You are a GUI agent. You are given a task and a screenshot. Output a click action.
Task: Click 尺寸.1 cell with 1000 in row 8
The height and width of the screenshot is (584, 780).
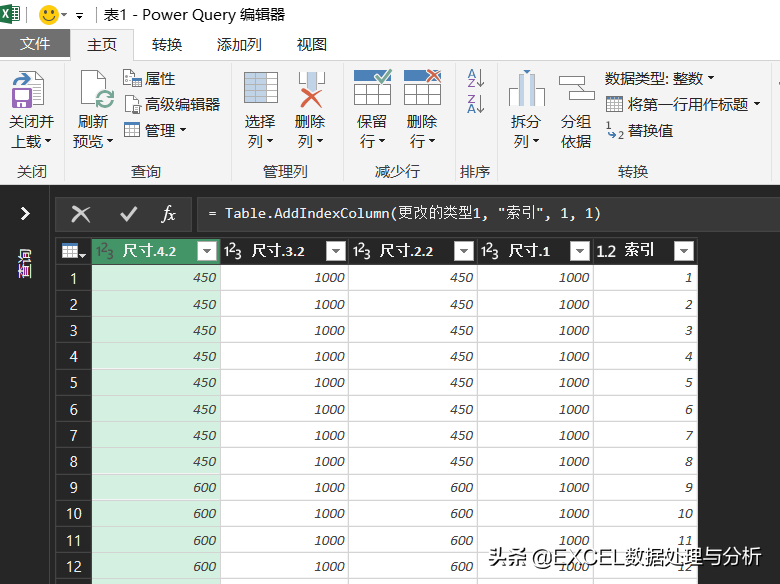pyautogui.click(x=535, y=462)
